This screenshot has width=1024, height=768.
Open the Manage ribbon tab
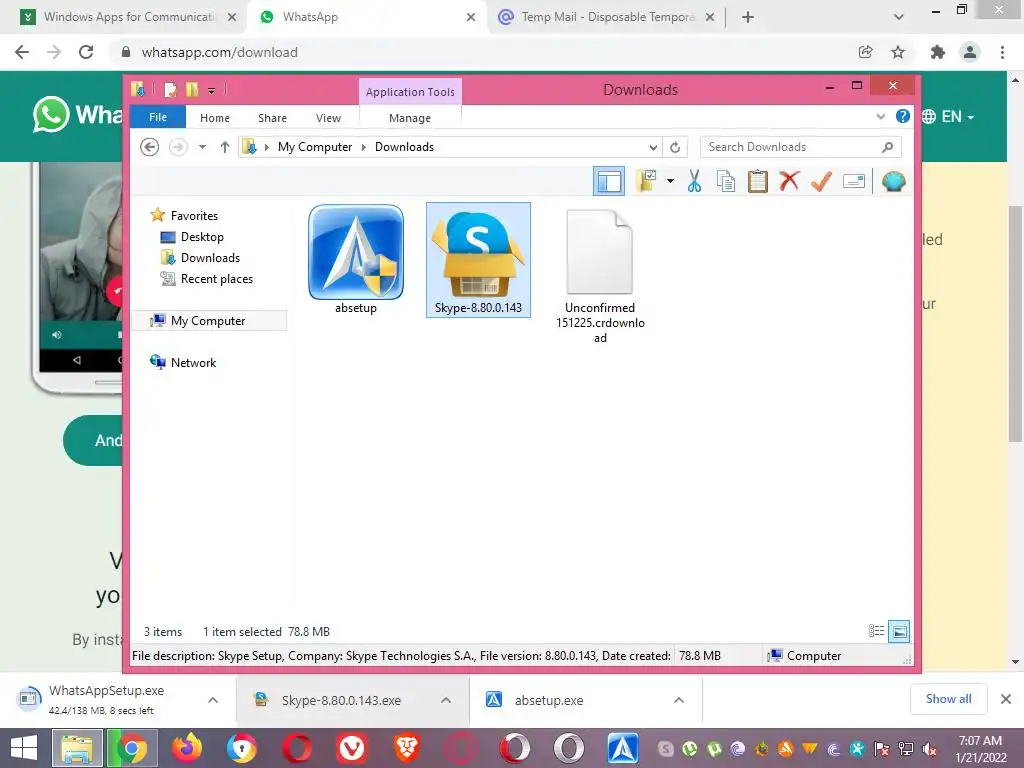[x=409, y=118]
